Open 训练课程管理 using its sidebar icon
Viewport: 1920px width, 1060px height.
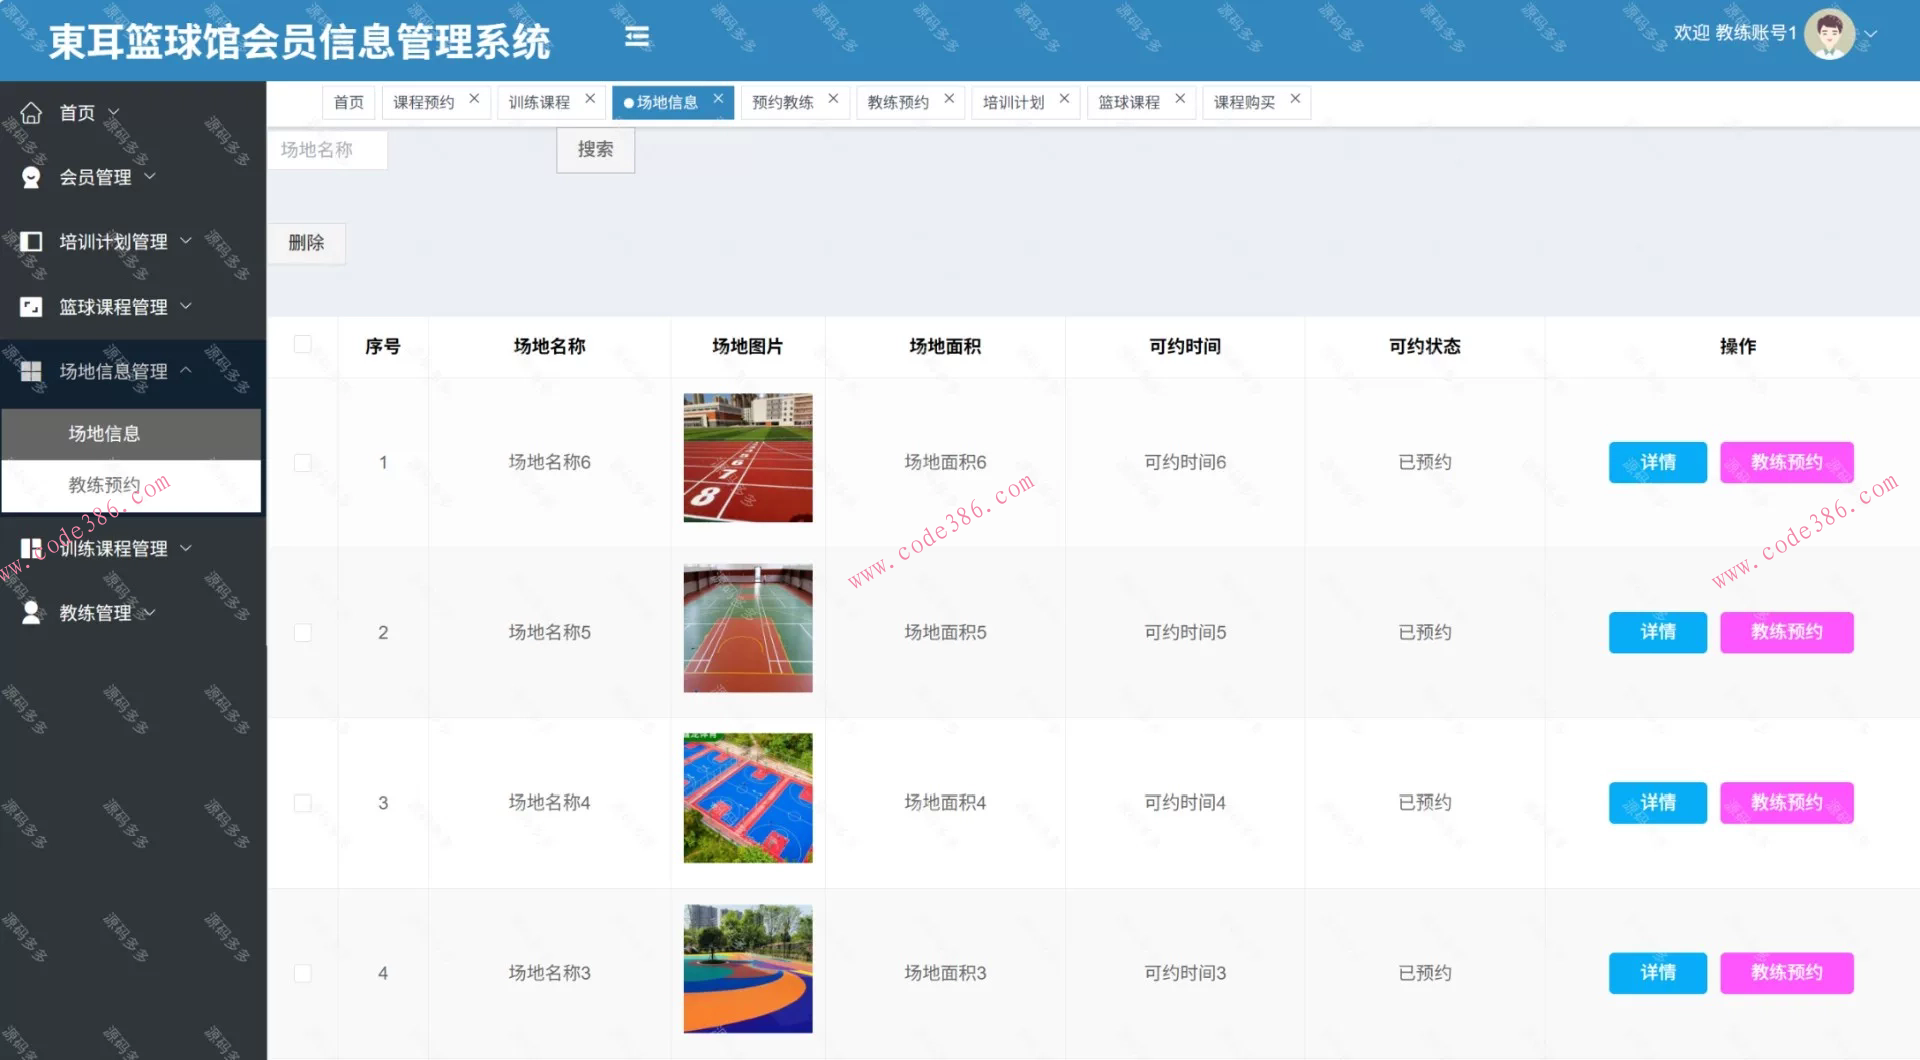click(x=31, y=547)
